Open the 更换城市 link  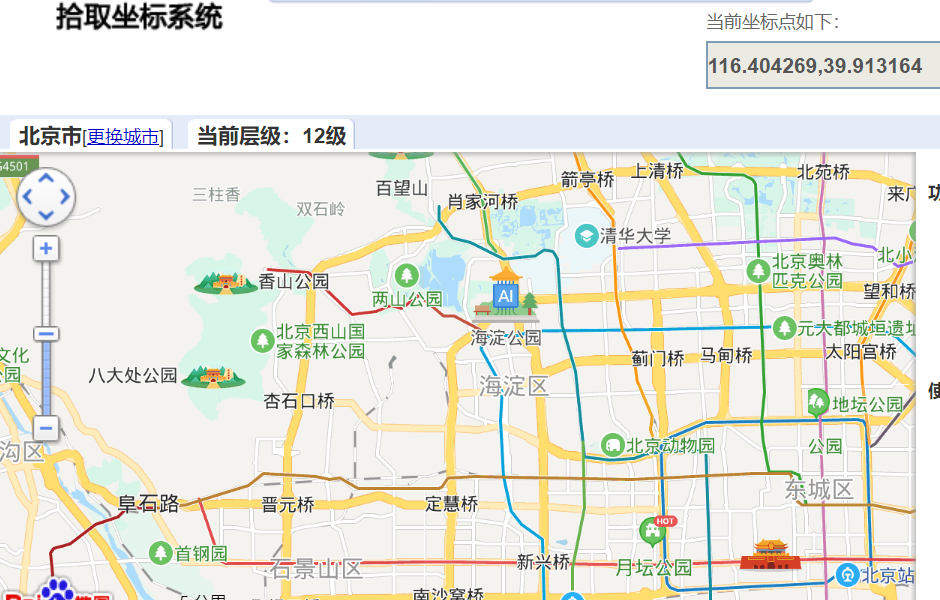point(122,137)
